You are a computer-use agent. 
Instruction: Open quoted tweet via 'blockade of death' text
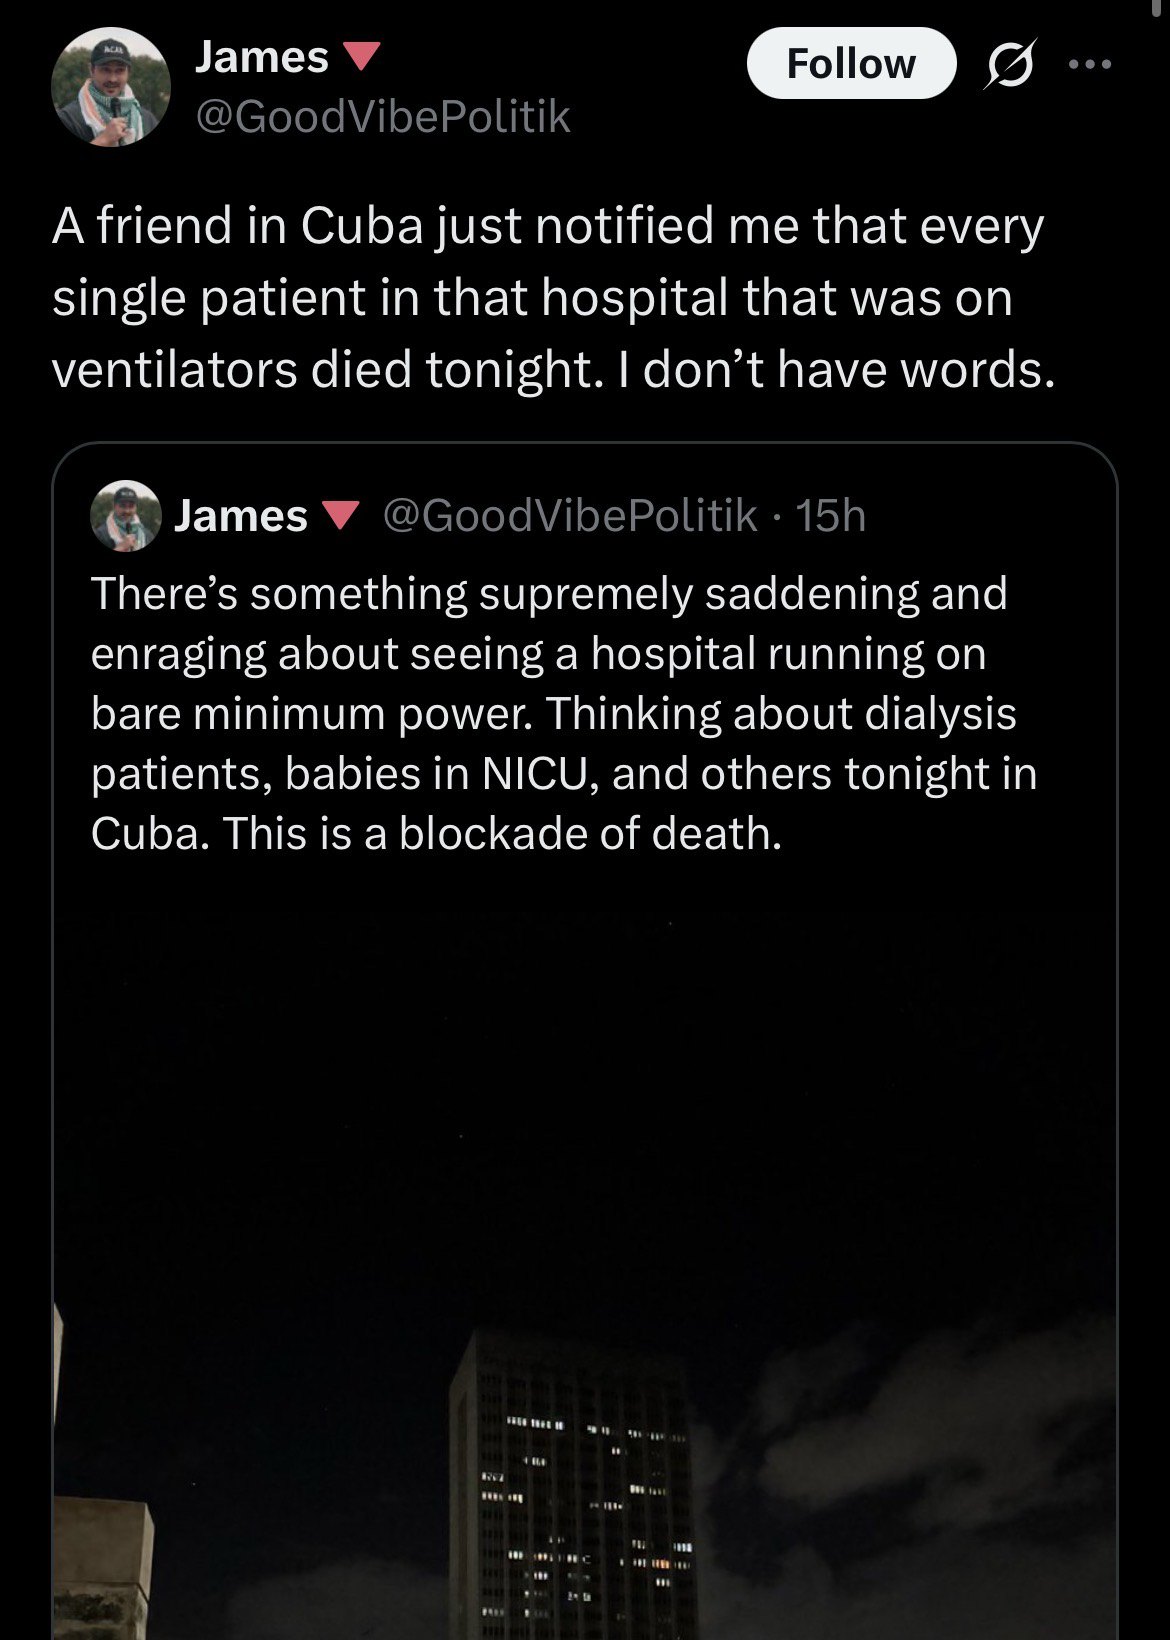[589, 833]
